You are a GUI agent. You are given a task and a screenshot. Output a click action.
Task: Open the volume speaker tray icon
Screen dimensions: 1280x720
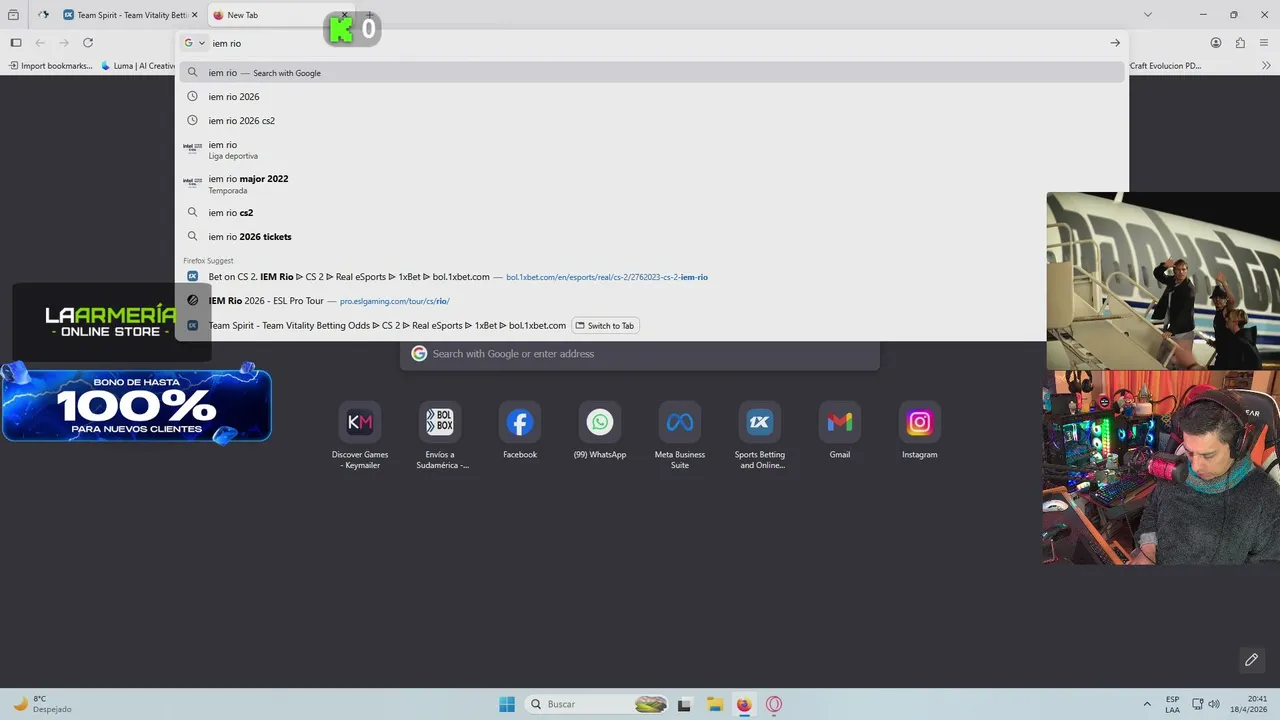1214,704
